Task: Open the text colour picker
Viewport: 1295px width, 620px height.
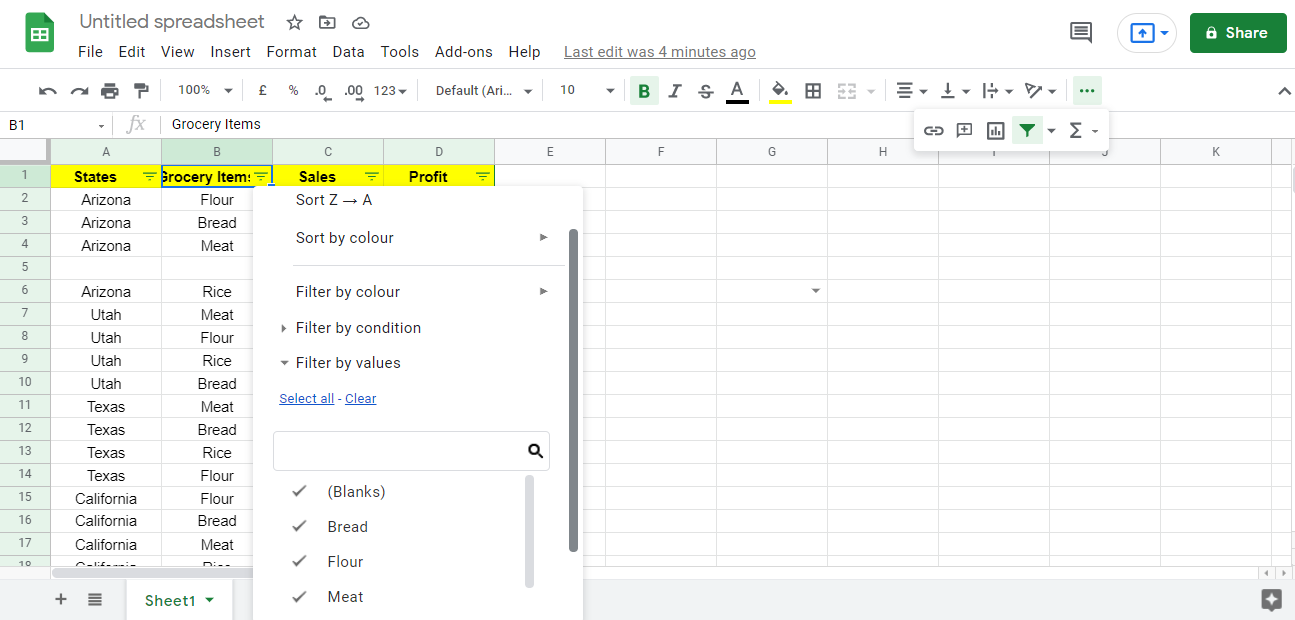Action: (737, 91)
